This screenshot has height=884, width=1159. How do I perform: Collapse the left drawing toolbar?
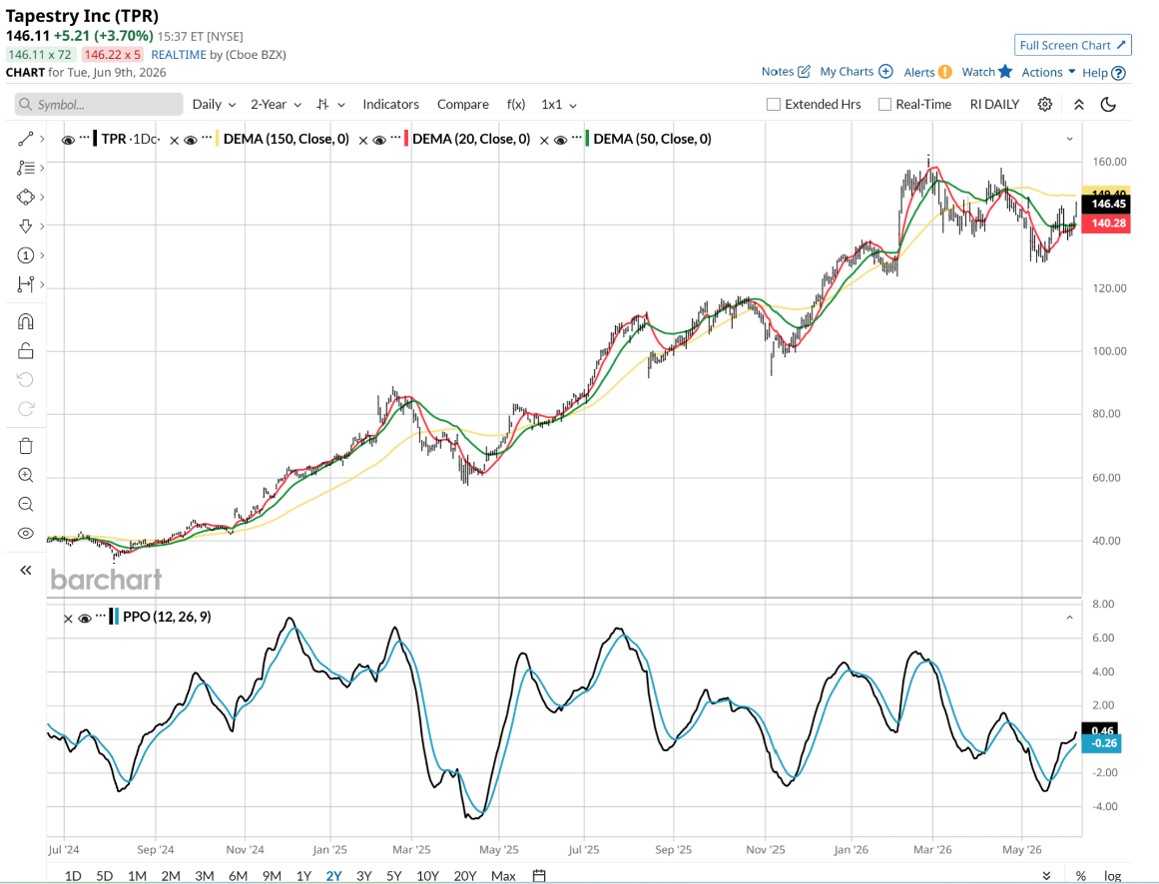click(x=25, y=570)
